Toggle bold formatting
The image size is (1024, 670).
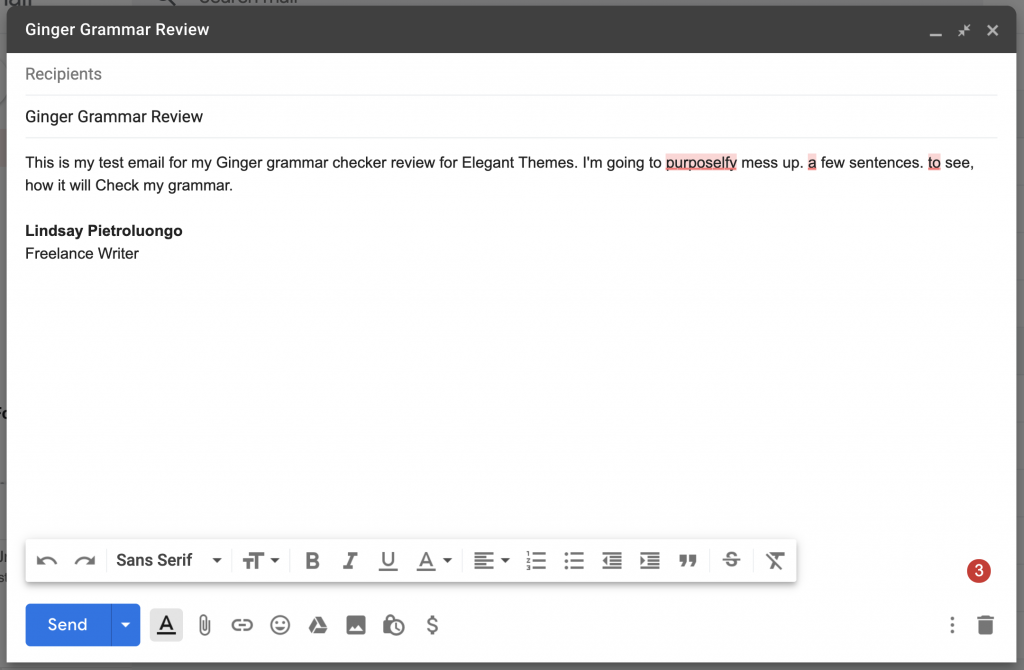pos(312,561)
